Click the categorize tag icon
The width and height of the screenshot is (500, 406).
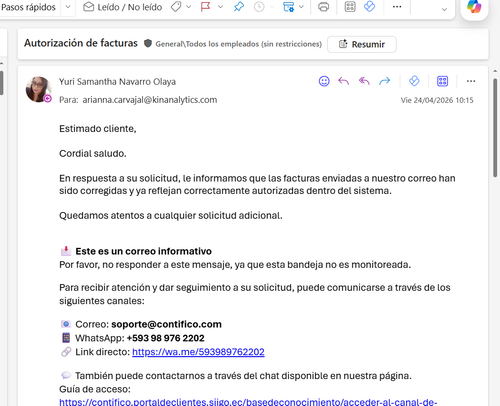click(176, 7)
